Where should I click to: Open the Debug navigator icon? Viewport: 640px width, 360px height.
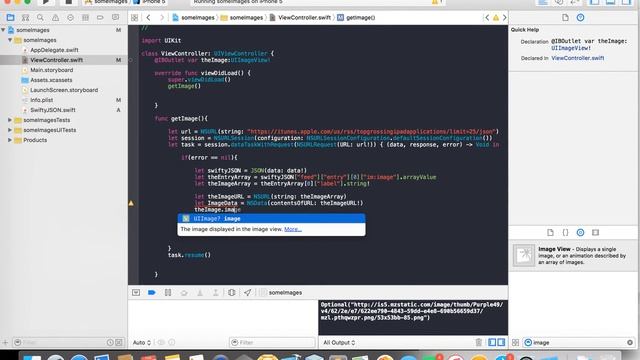coord(85,18)
